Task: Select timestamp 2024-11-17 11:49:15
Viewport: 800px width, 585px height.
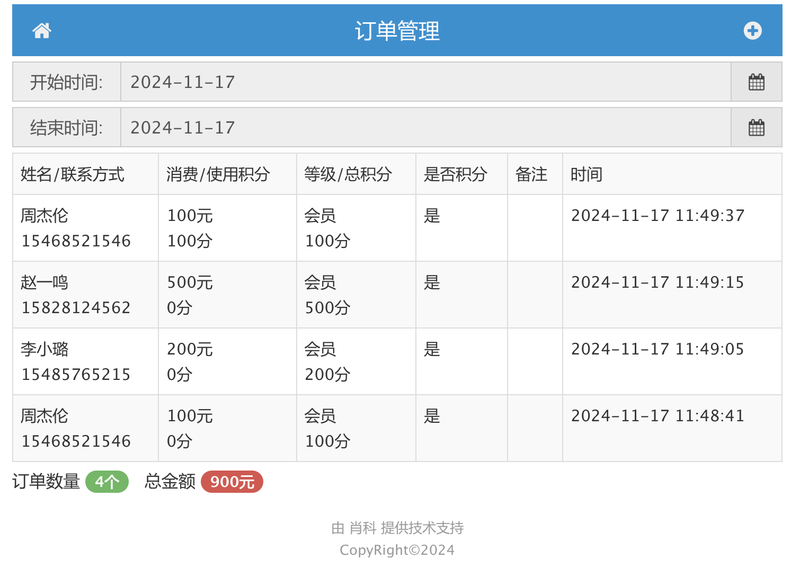Action: coord(658,283)
